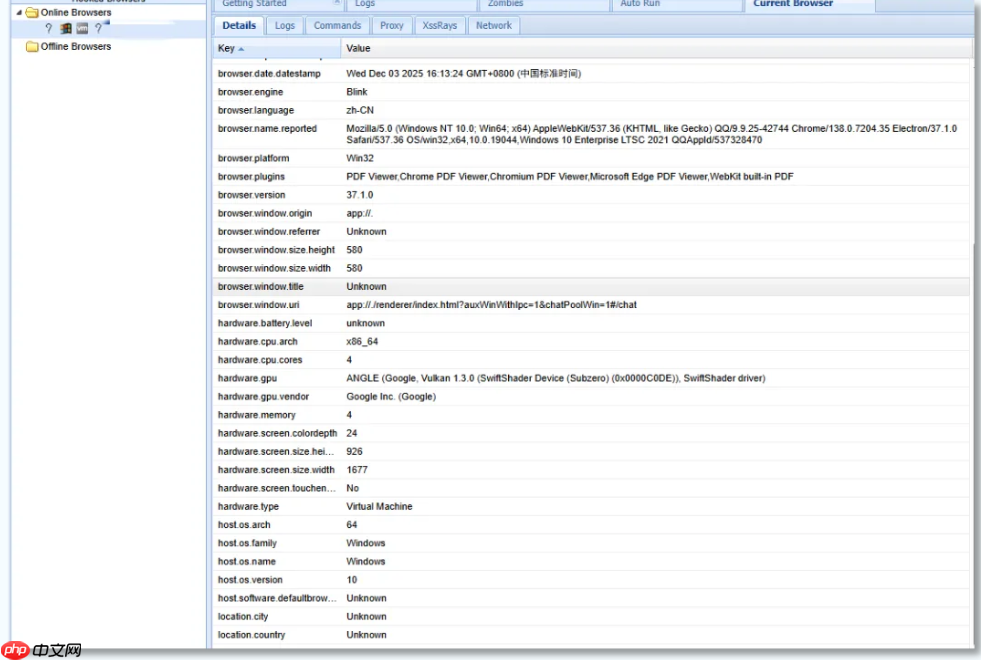The width and height of the screenshot is (981, 660).
Task: Click the Offline Browsers folder icon
Action: tap(32, 47)
